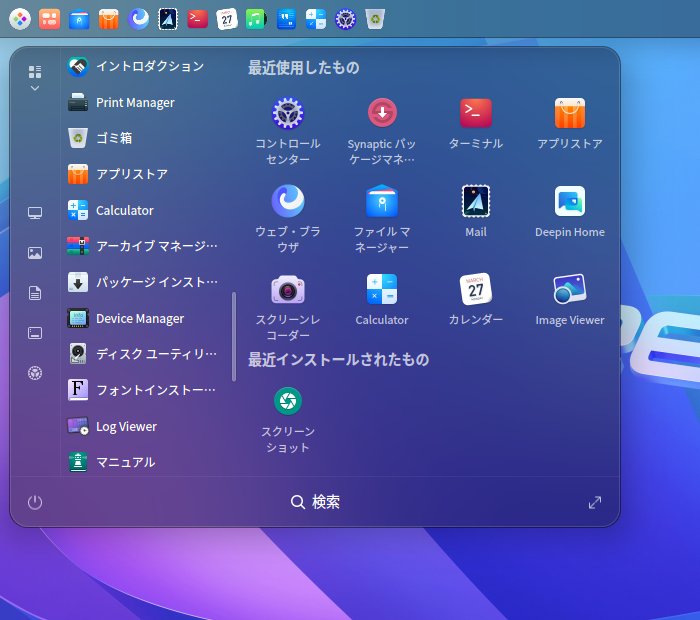
Task: Open Synaptic package manager from recent apps
Action: click(x=381, y=114)
